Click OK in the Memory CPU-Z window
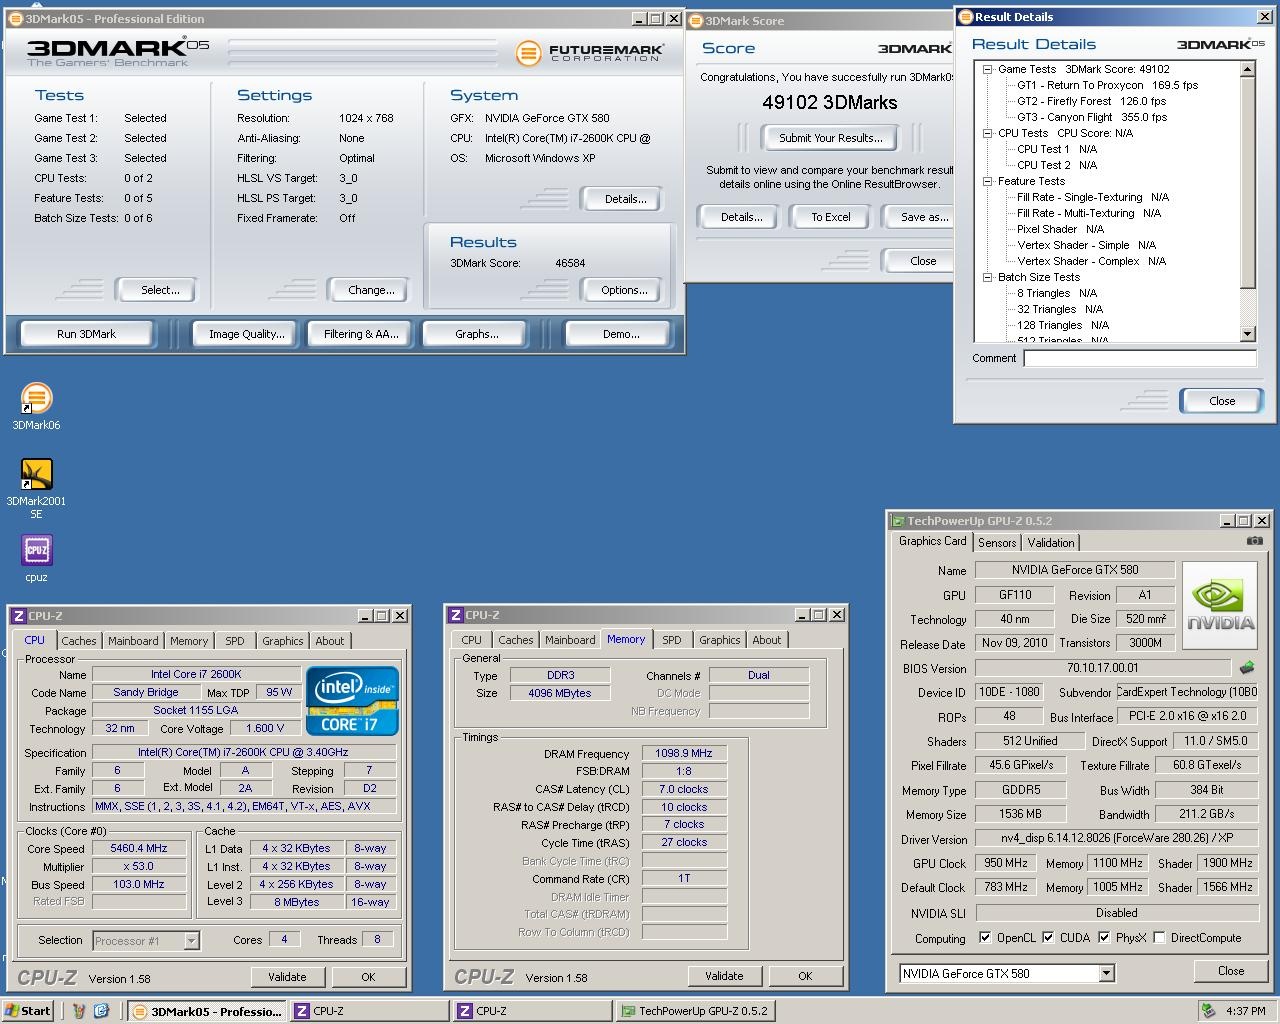1280x1024 pixels. 805,976
